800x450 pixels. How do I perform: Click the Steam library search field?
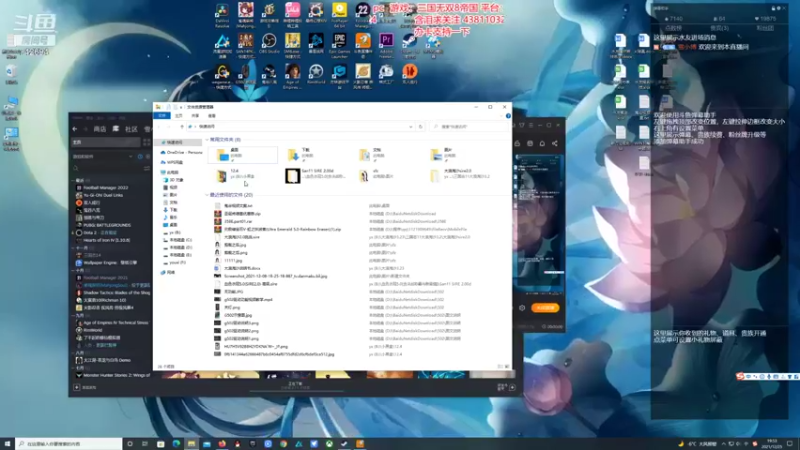pos(107,168)
